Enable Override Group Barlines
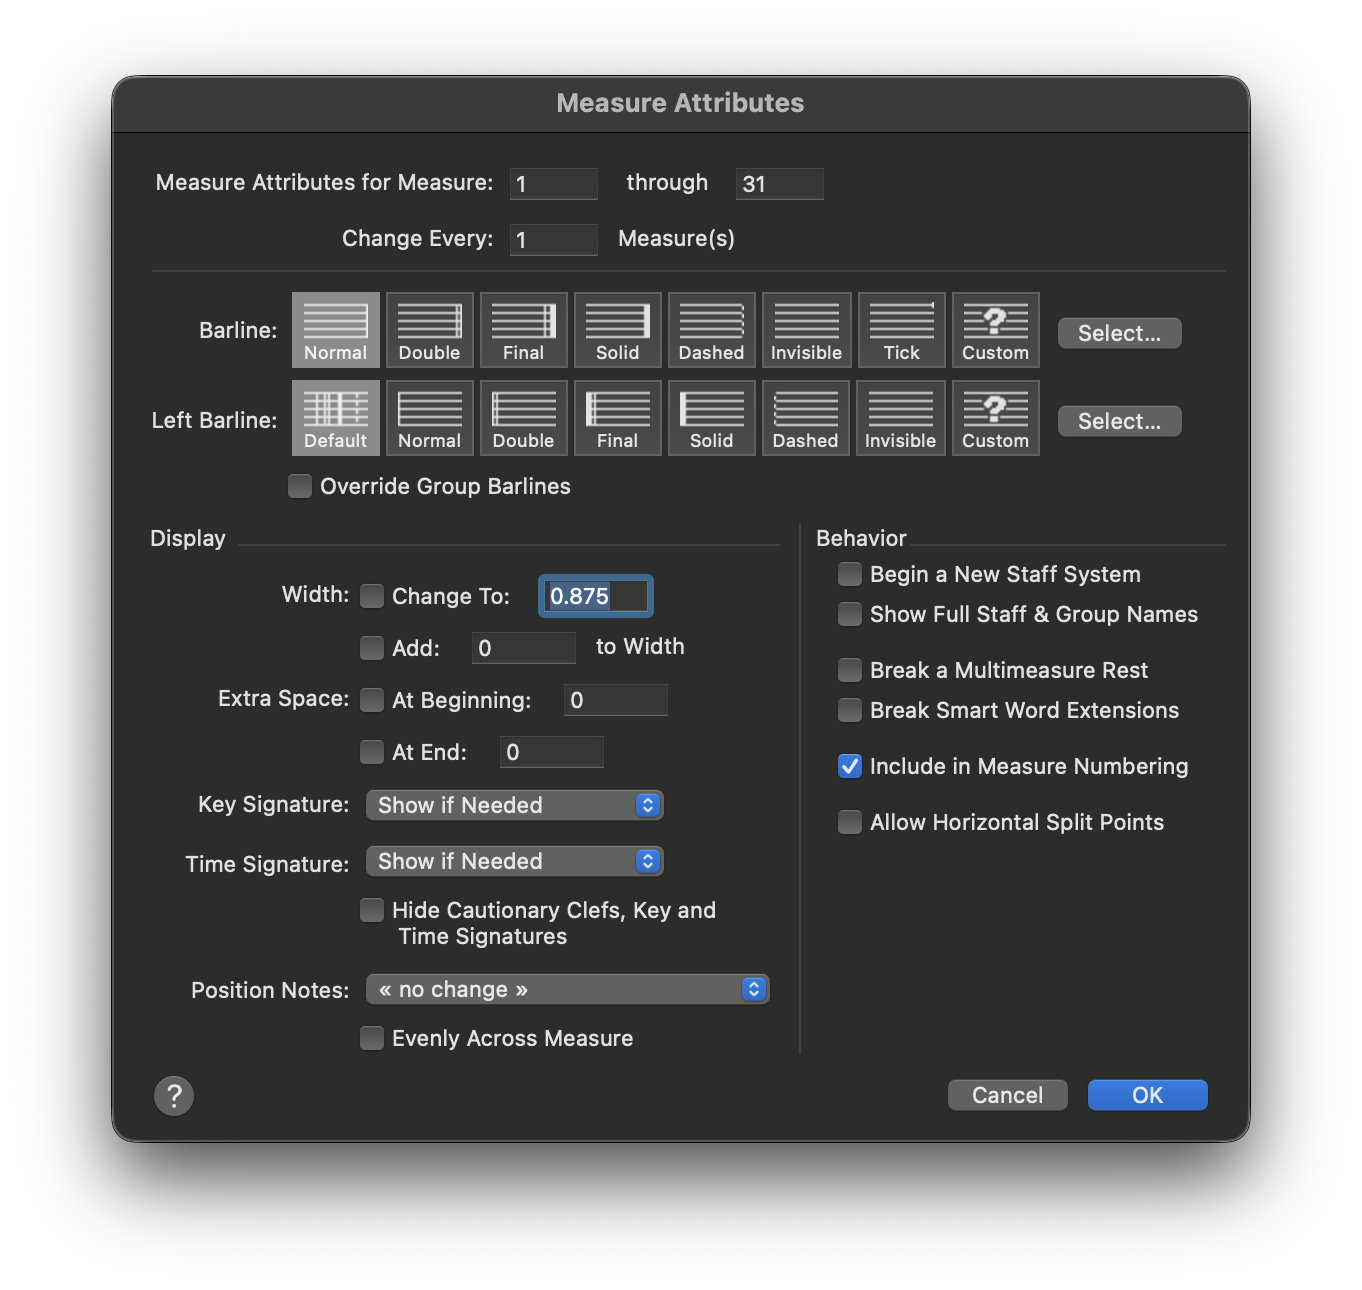 [300, 486]
